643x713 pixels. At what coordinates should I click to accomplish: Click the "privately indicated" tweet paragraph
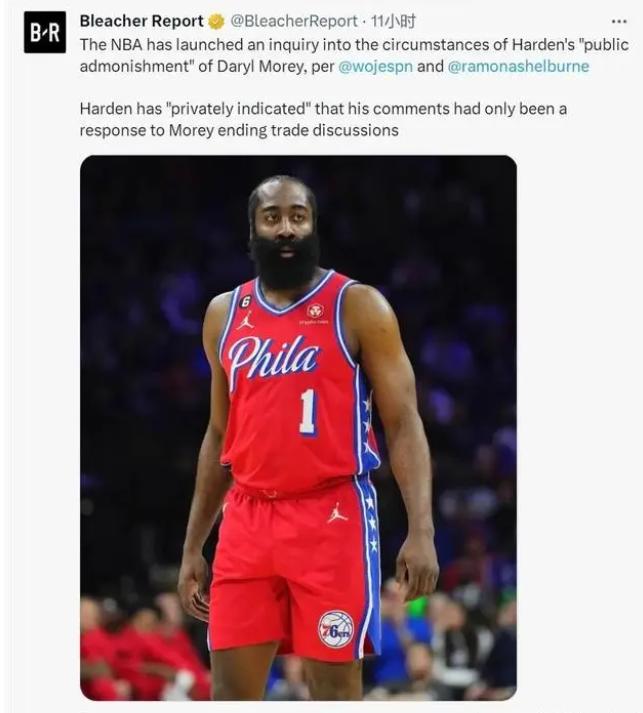click(323, 120)
